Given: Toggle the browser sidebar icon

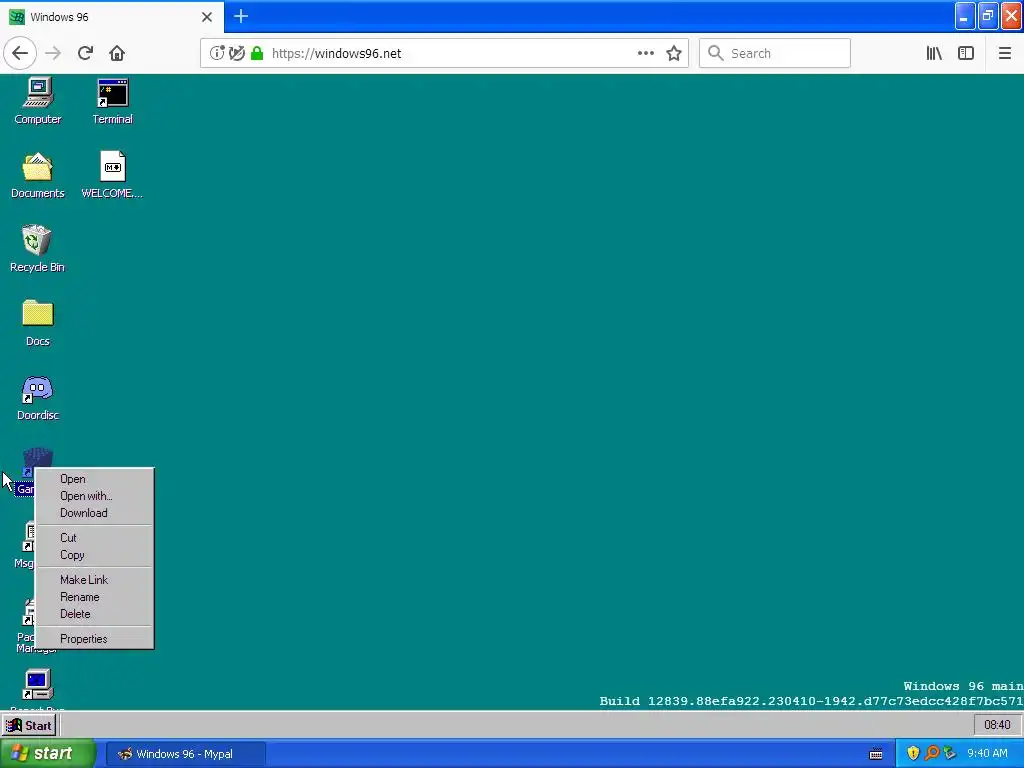Looking at the screenshot, I should [966, 53].
